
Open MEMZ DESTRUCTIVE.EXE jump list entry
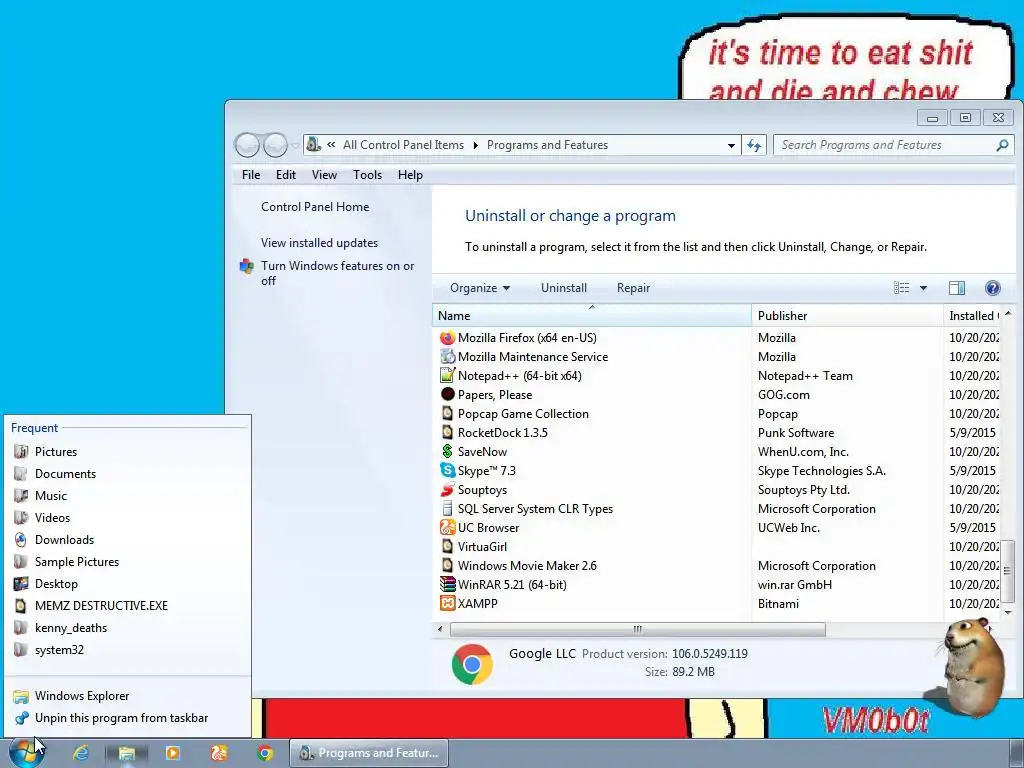(x=127, y=606)
